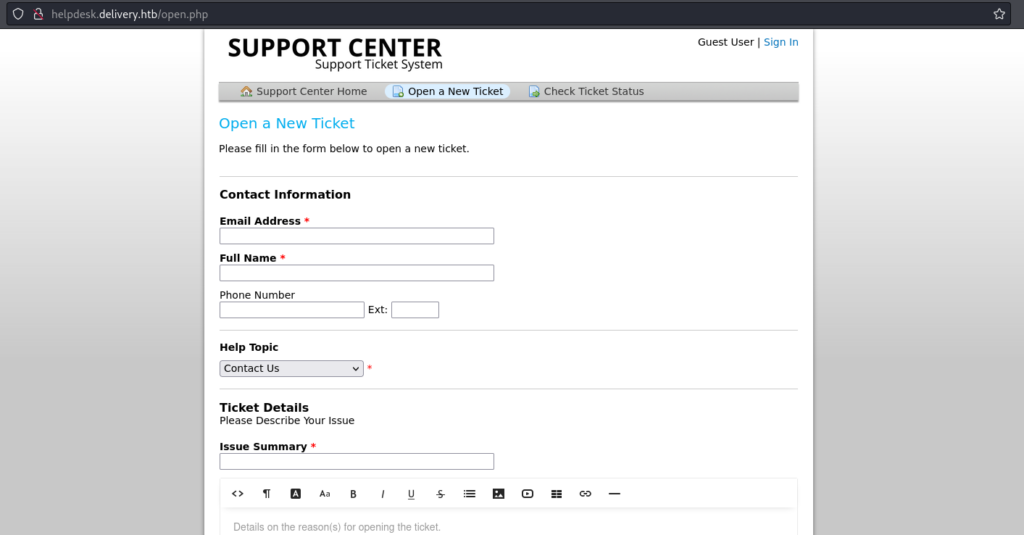Insert a video via editor toolbar
This screenshot has width=1024, height=535.
[x=527, y=494]
